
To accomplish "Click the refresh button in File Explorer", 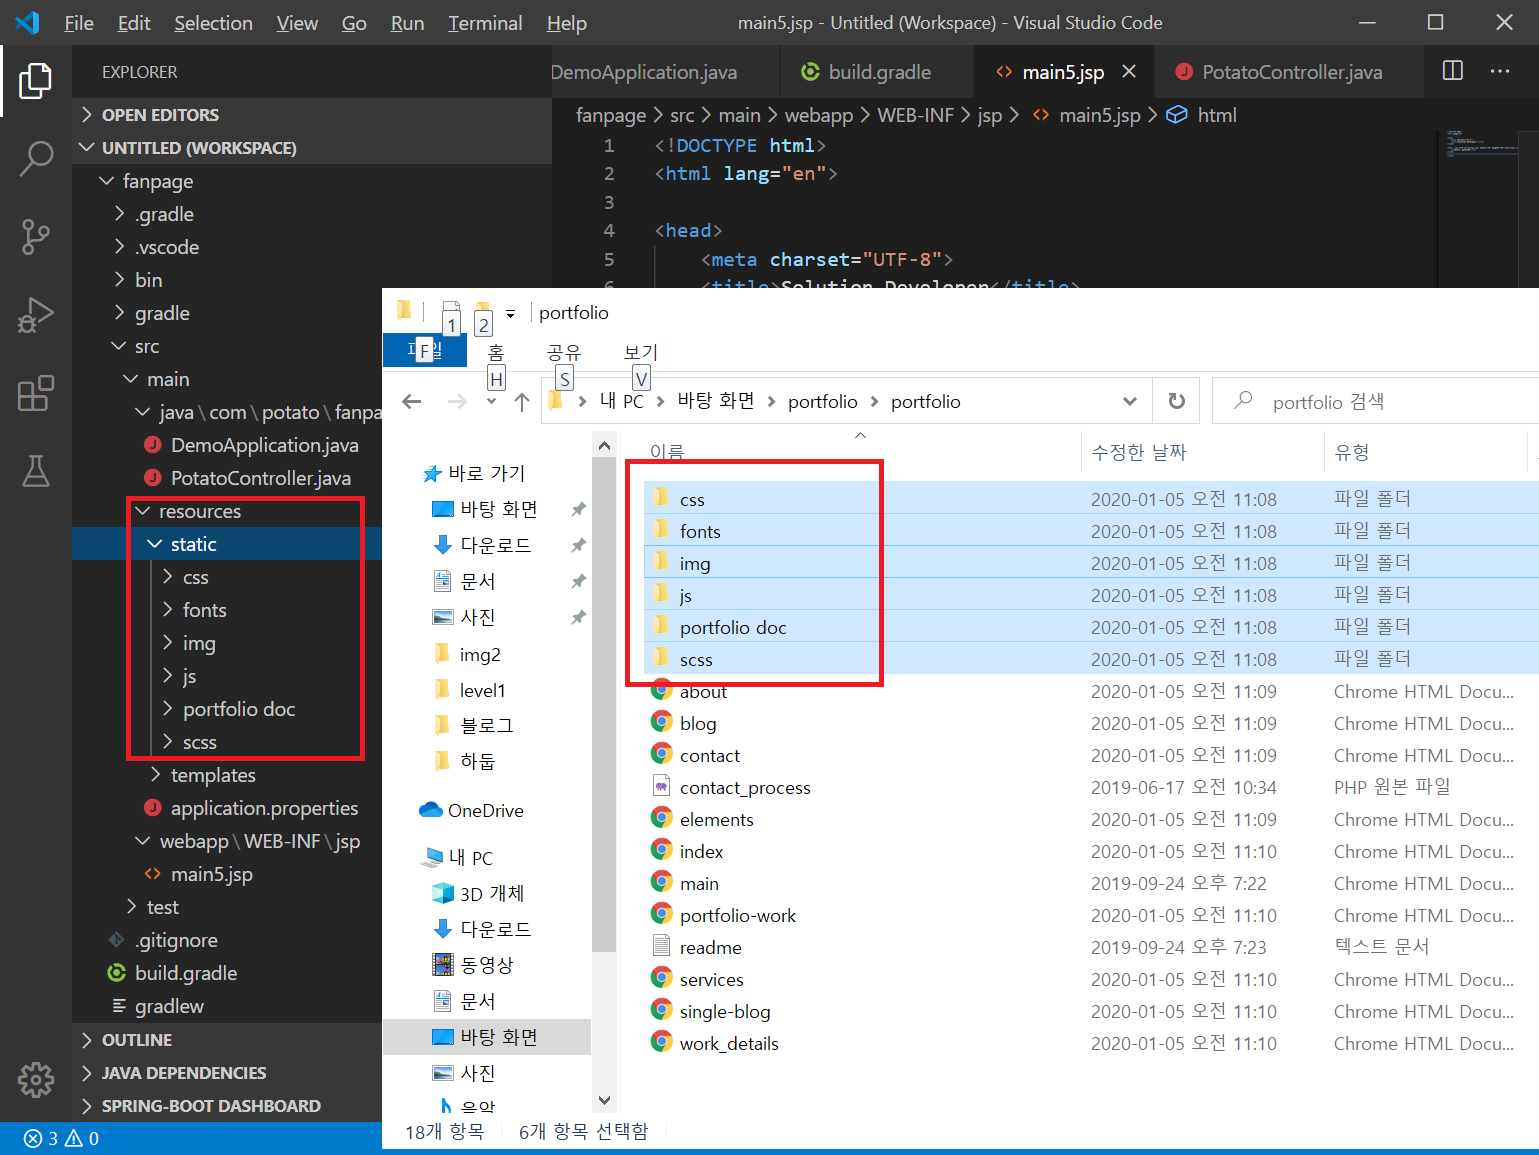I will click(x=1177, y=401).
